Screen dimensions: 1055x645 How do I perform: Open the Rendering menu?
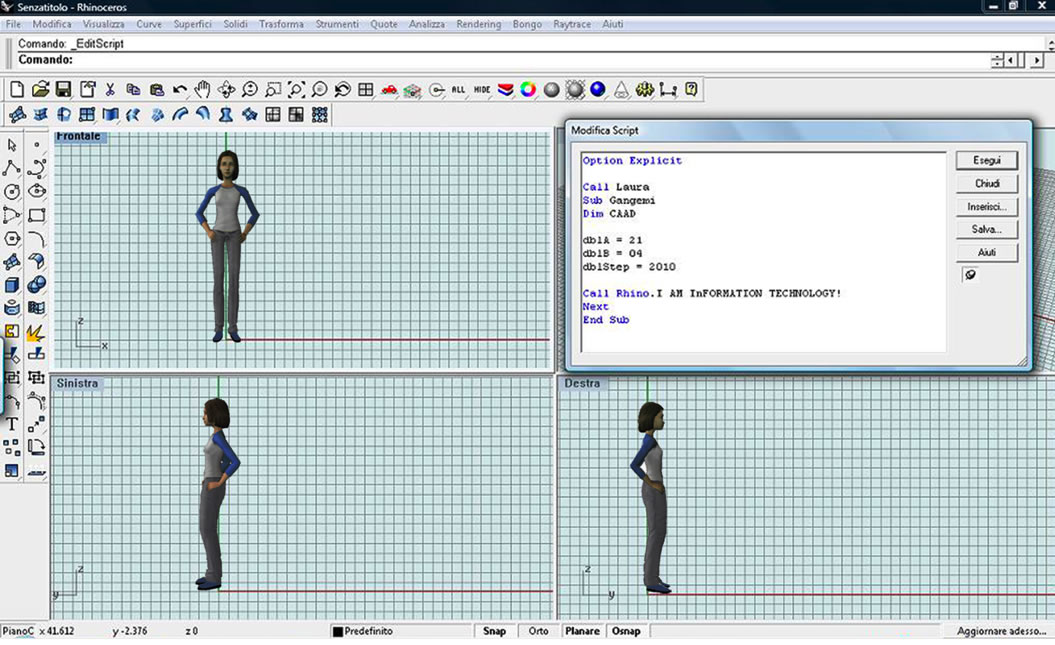click(x=478, y=24)
